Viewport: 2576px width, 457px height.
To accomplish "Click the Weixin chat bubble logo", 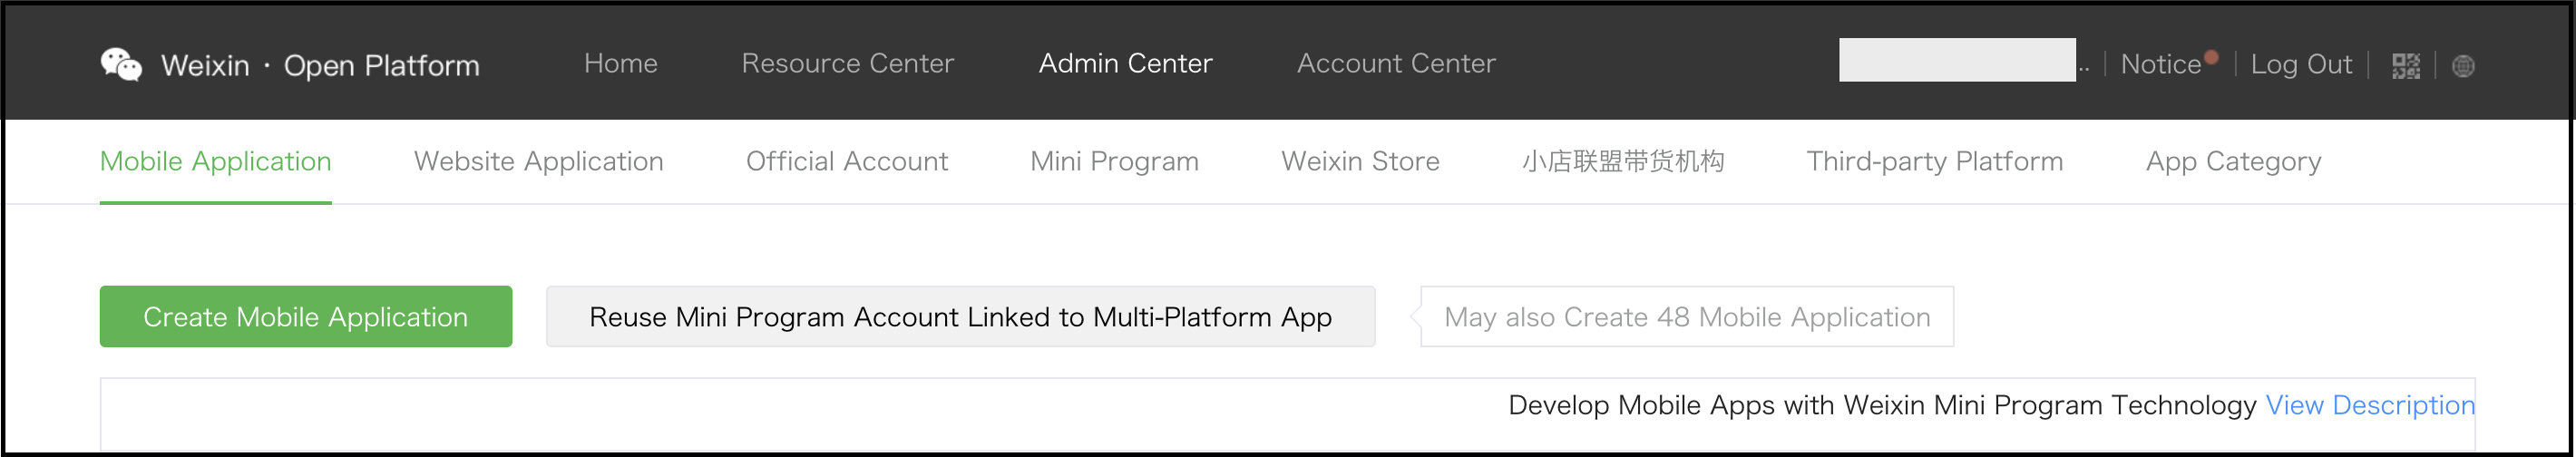I will coord(121,65).
